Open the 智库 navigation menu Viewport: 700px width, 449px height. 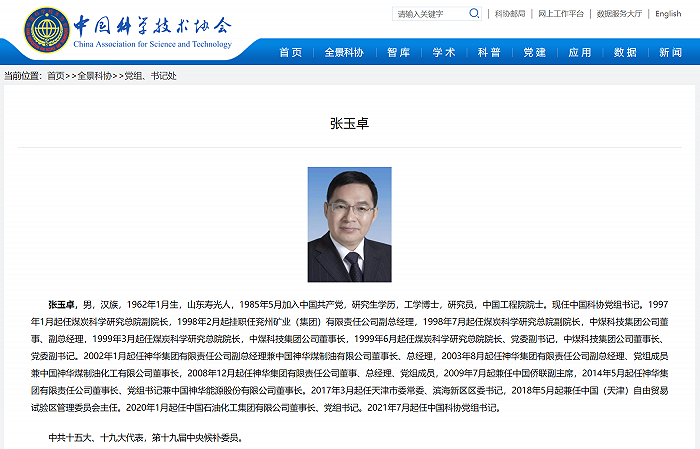pos(399,52)
